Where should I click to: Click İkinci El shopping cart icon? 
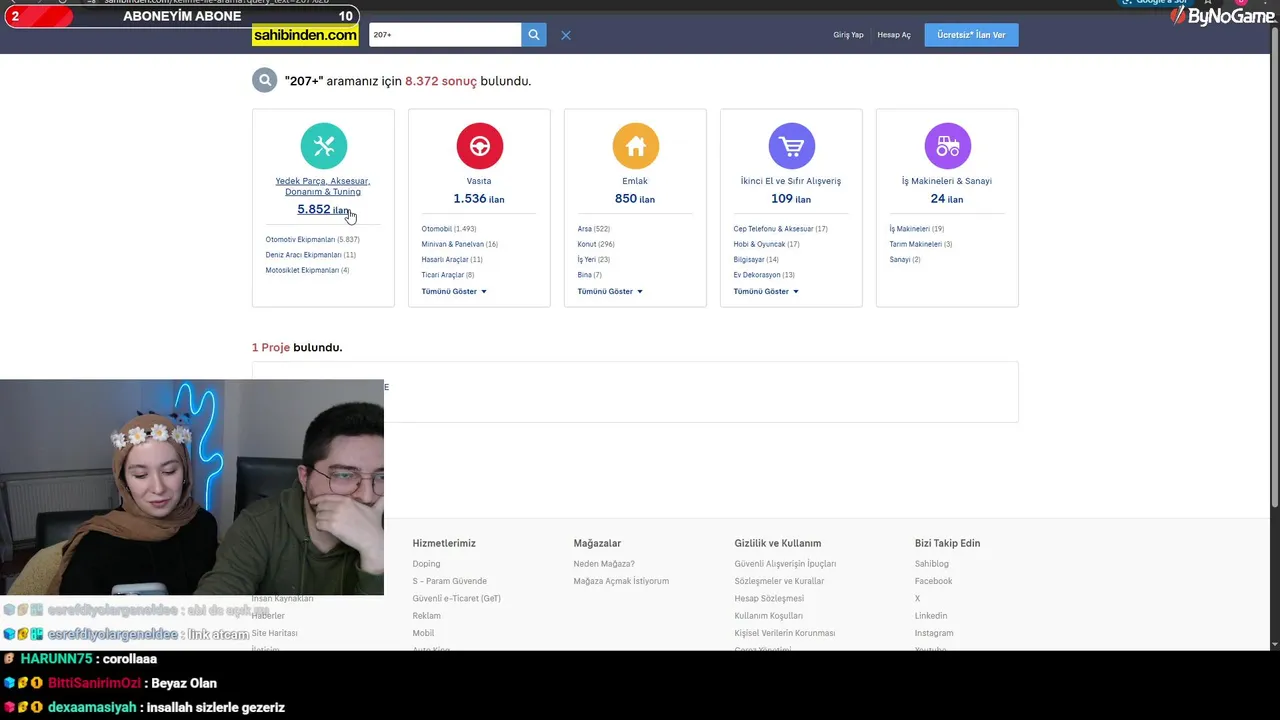(x=792, y=146)
